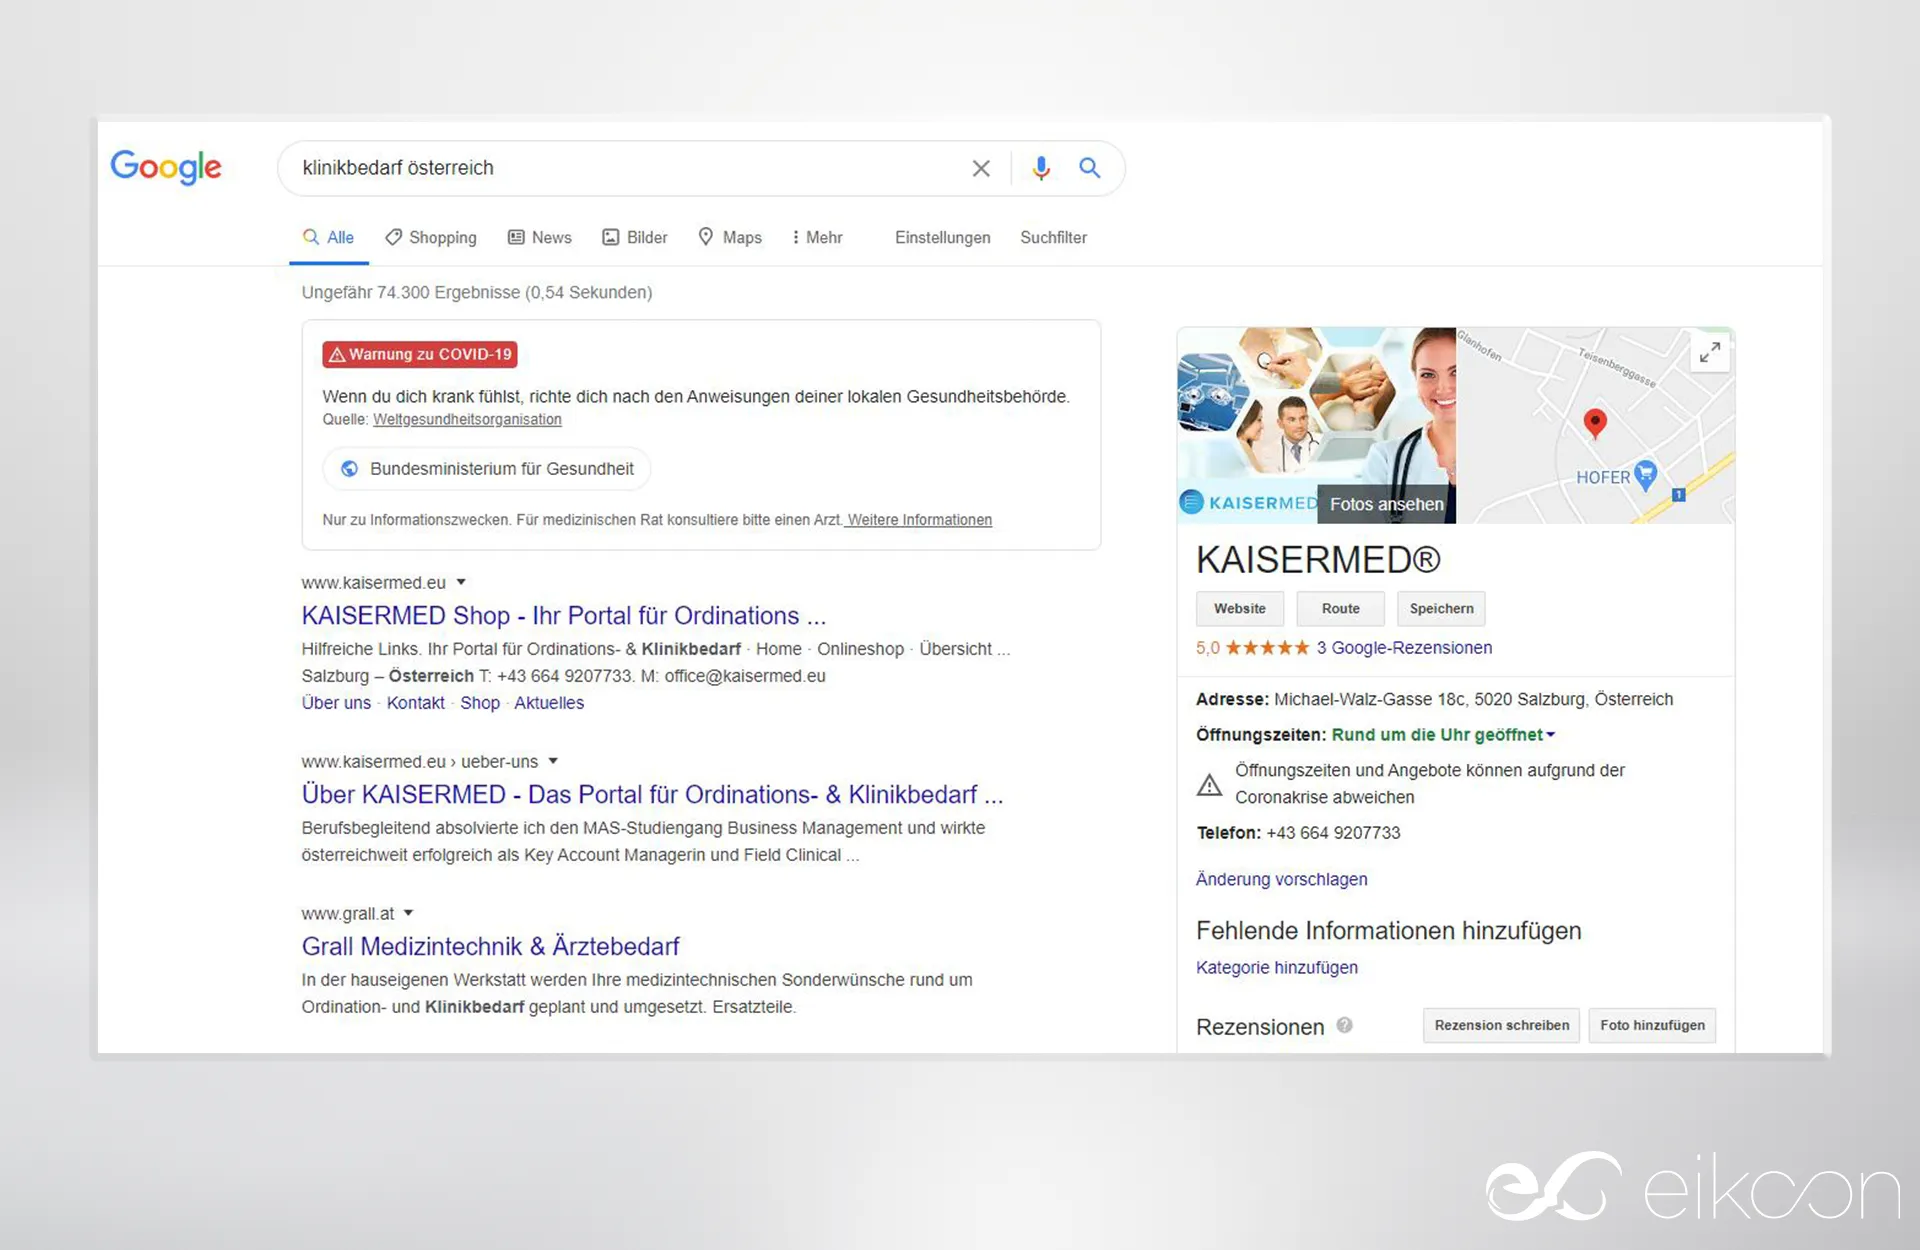Click the Bundesministerium für Gesundheit chip
Image resolution: width=1920 pixels, height=1250 pixels.
[487, 469]
